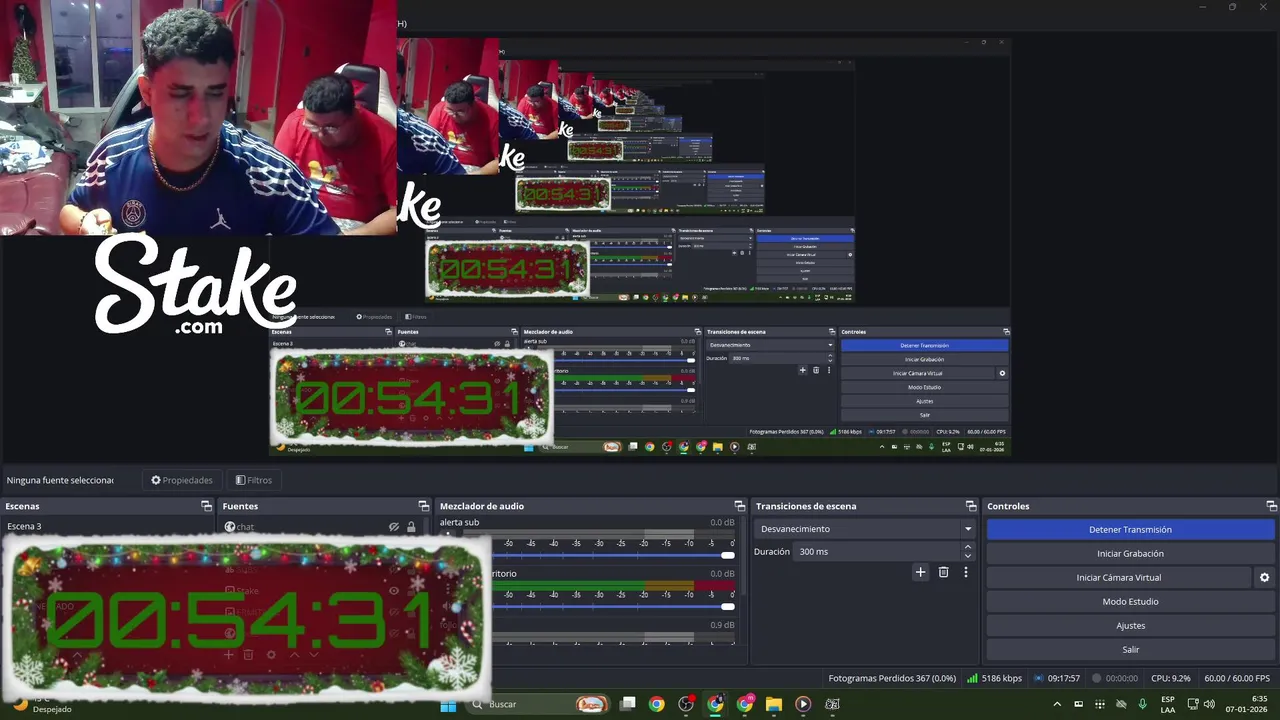Open Ajustes settings

coord(1130,626)
